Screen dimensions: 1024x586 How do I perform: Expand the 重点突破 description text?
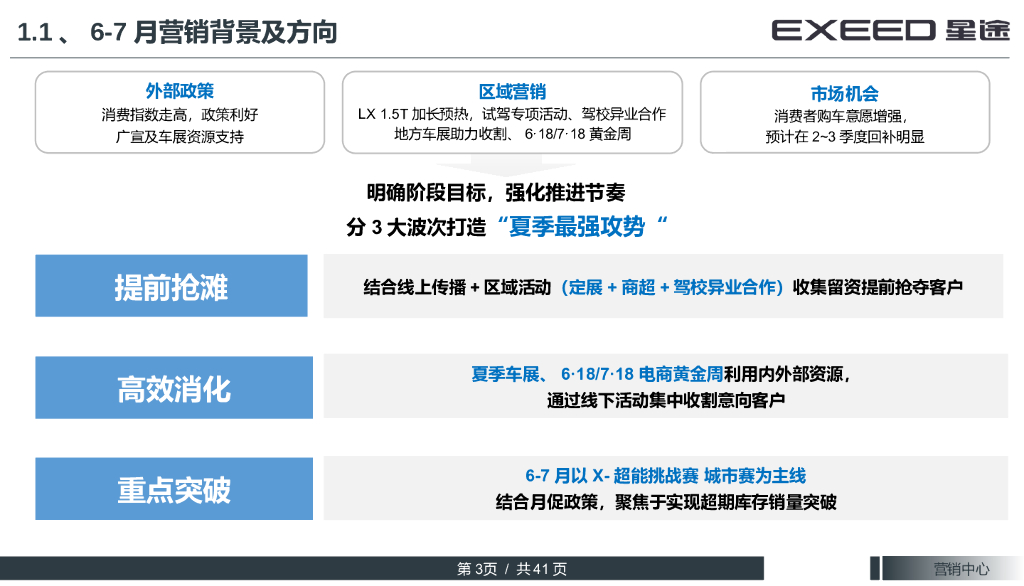(x=660, y=488)
